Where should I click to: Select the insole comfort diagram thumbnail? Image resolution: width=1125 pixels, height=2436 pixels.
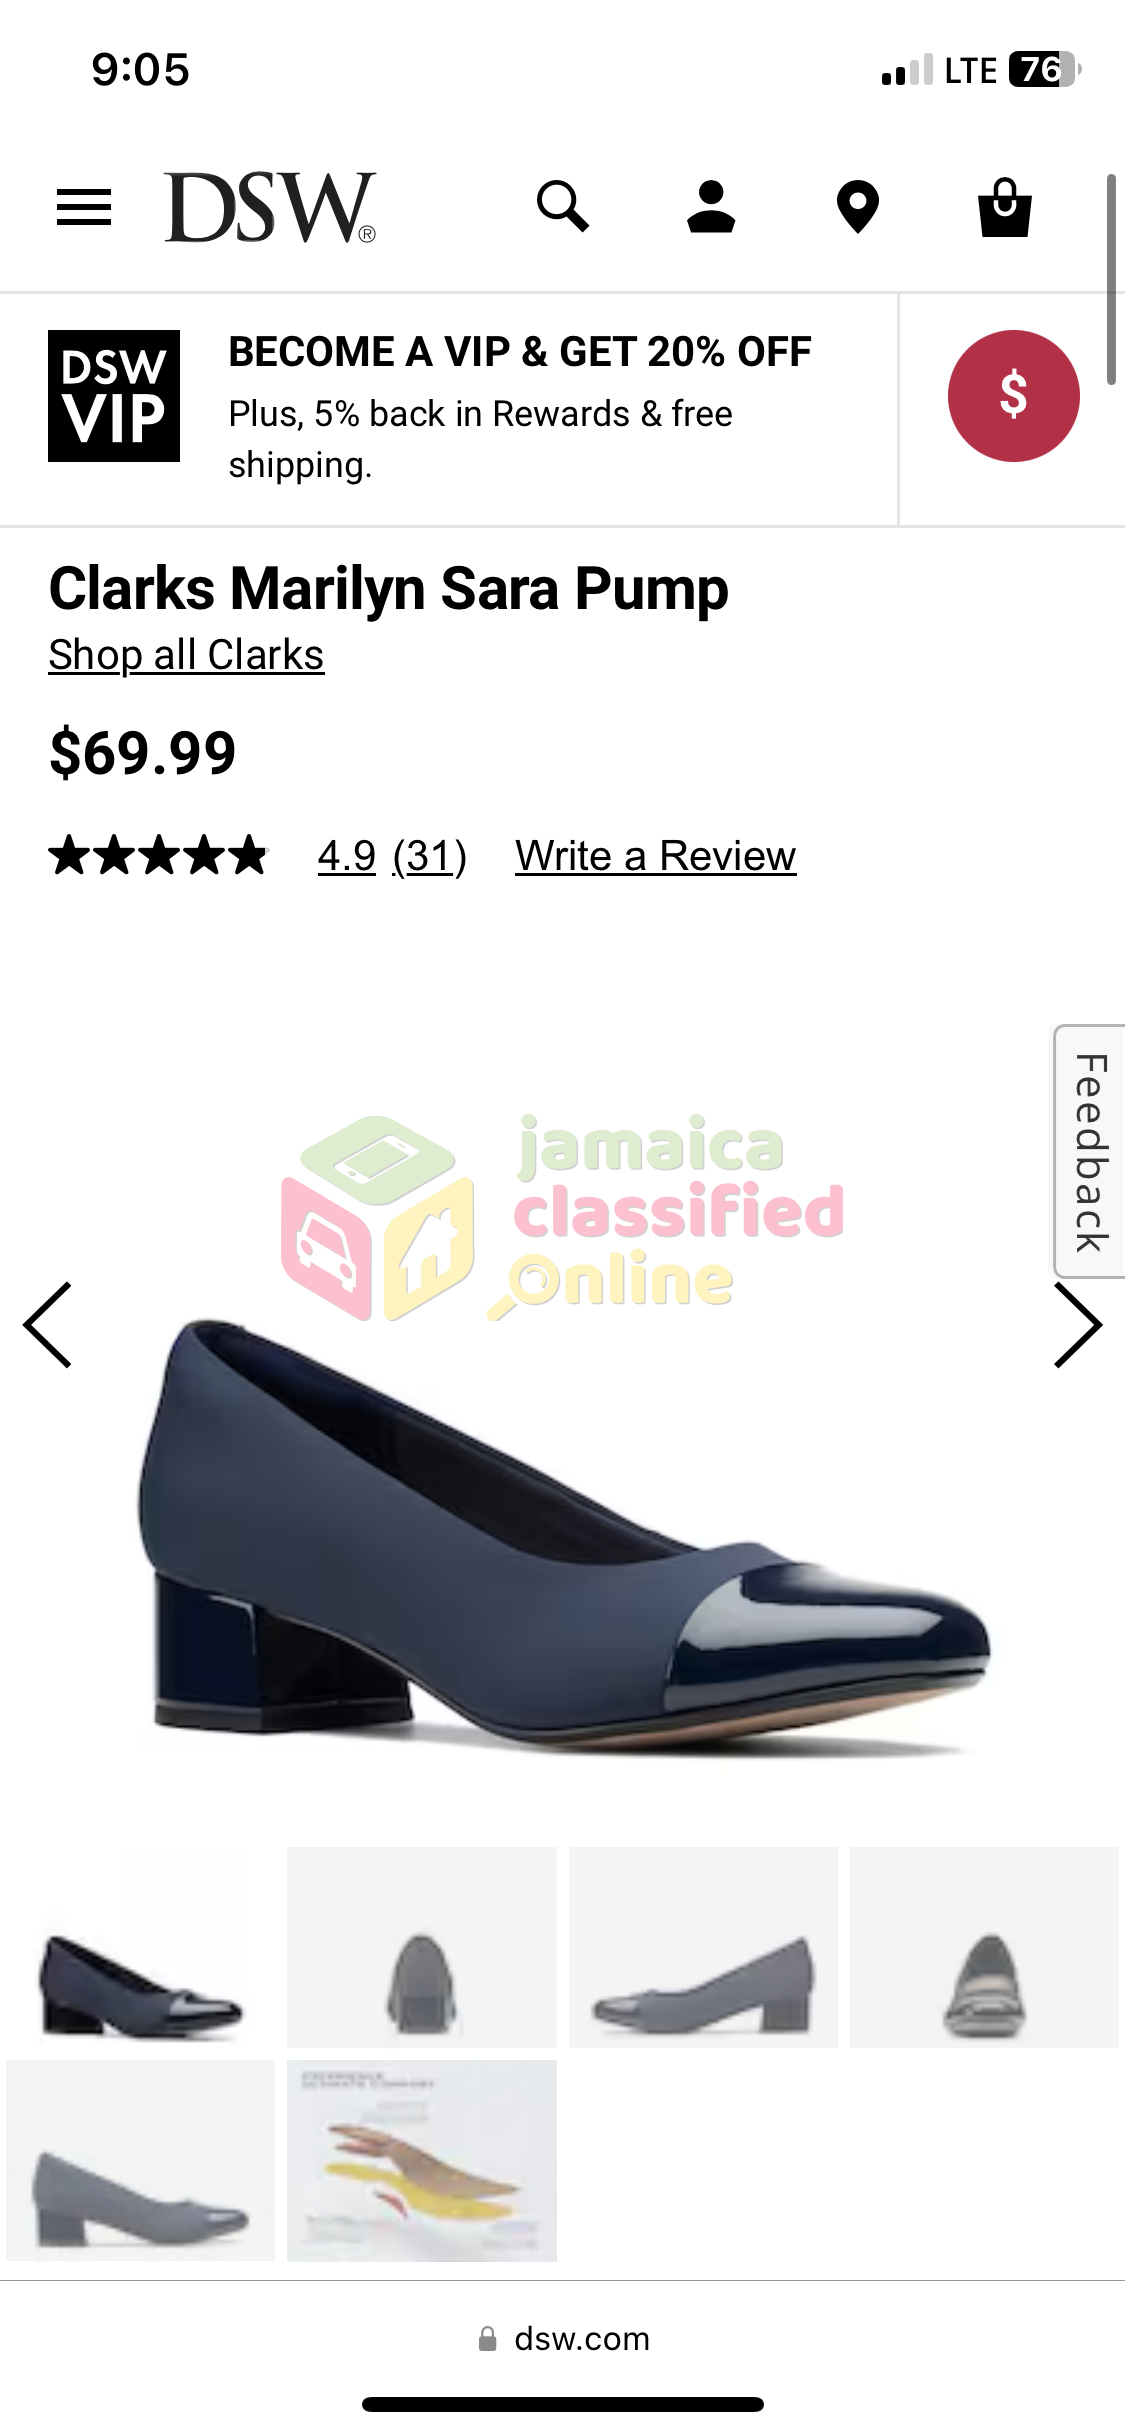pyautogui.click(x=422, y=2160)
